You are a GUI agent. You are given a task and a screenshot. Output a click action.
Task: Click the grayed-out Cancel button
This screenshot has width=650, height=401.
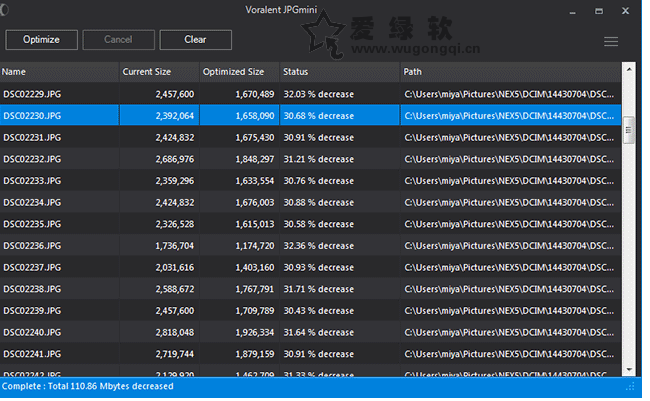pyautogui.click(x=119, y=40)
